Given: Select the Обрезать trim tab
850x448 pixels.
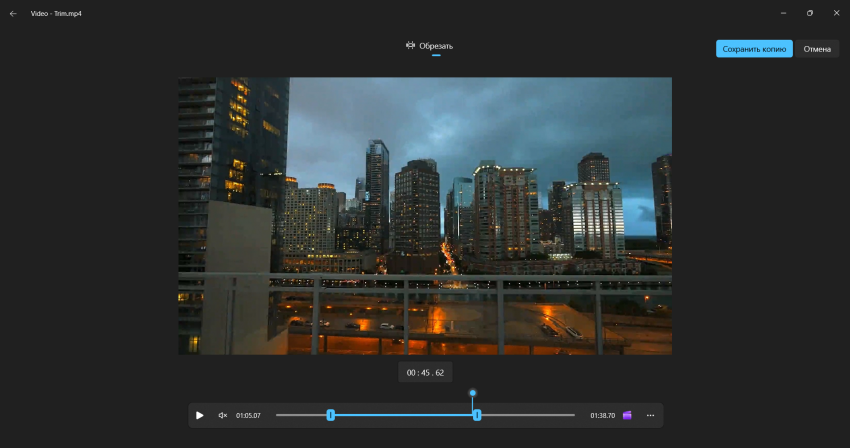Looking at the screenshot, I should pyautogui.click(x=430, y=46).
